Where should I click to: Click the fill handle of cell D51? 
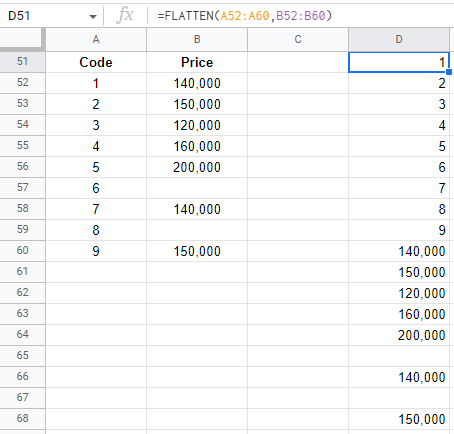(449, 72)
